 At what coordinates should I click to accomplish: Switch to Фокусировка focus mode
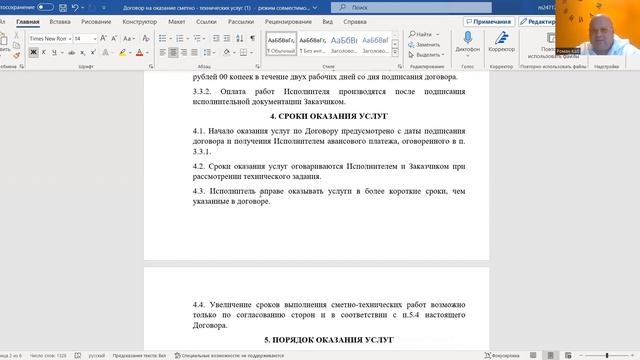[502, 356]
